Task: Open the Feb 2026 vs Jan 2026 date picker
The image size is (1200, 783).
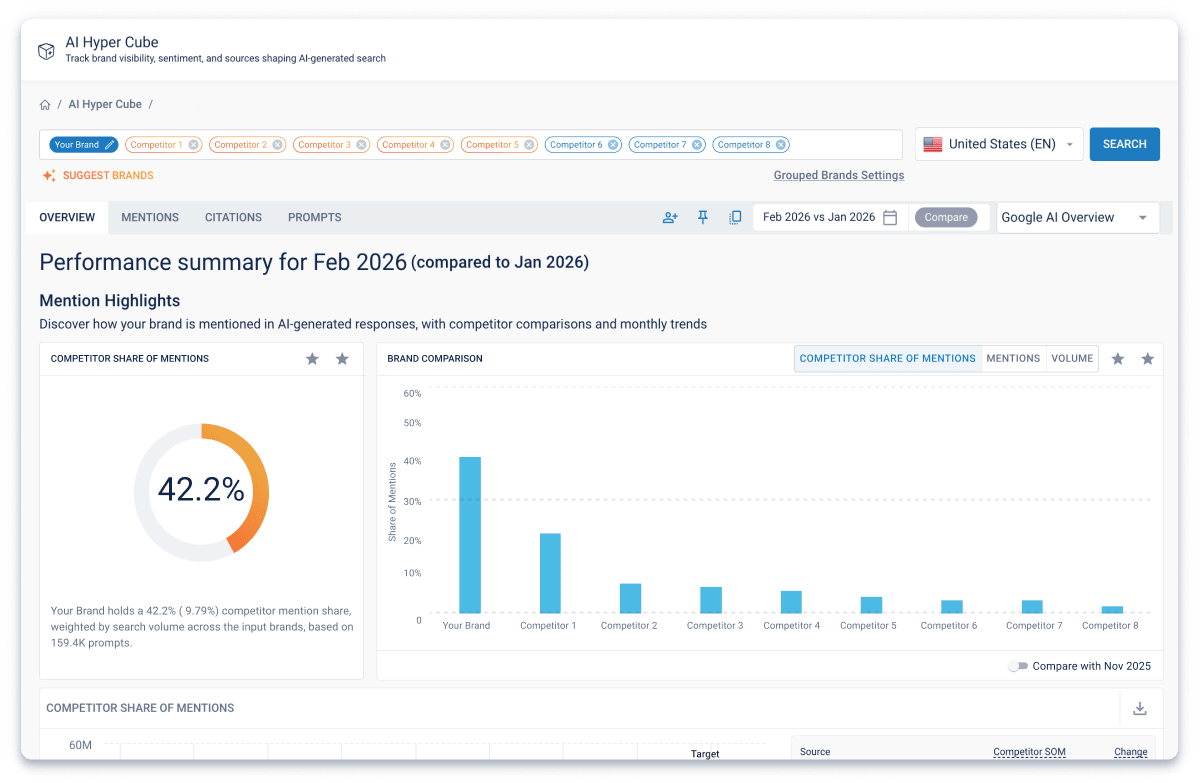Action: tap(830, 217)
